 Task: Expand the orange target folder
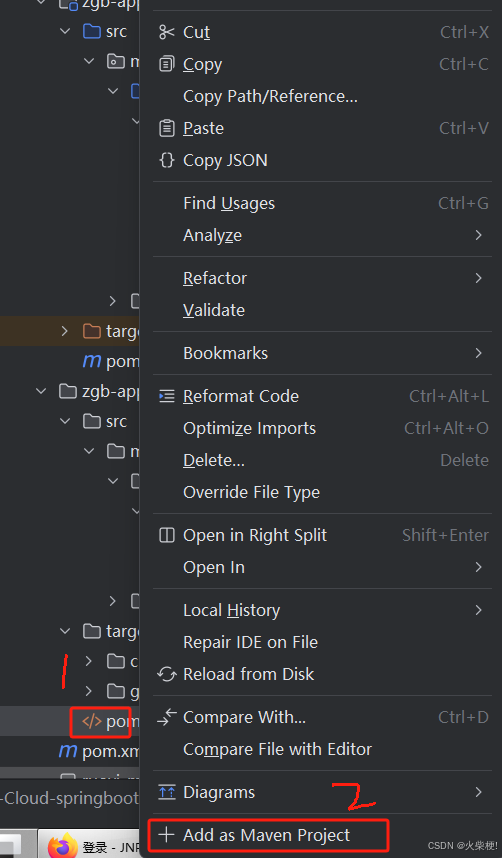(x=65, y=331)
